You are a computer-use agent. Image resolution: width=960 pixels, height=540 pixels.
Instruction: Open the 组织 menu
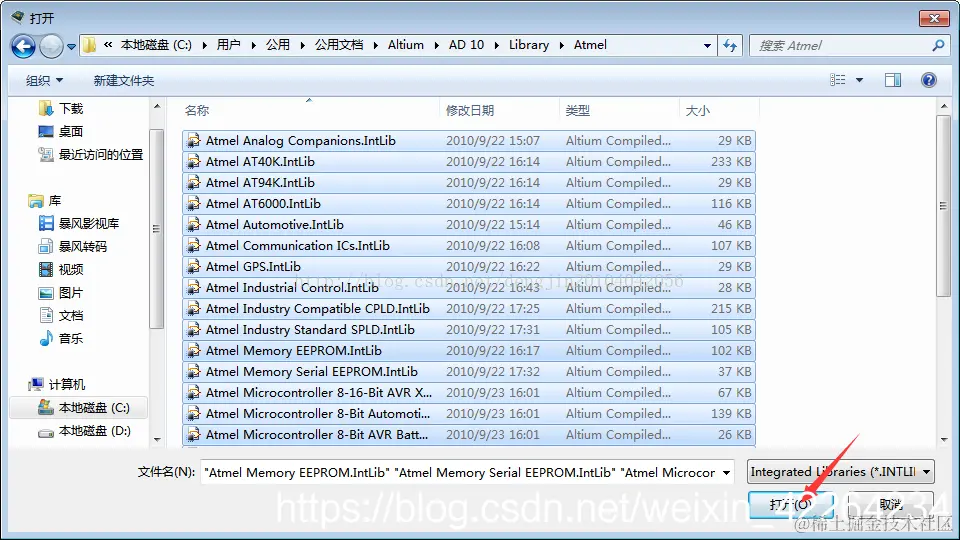[44, 80]
